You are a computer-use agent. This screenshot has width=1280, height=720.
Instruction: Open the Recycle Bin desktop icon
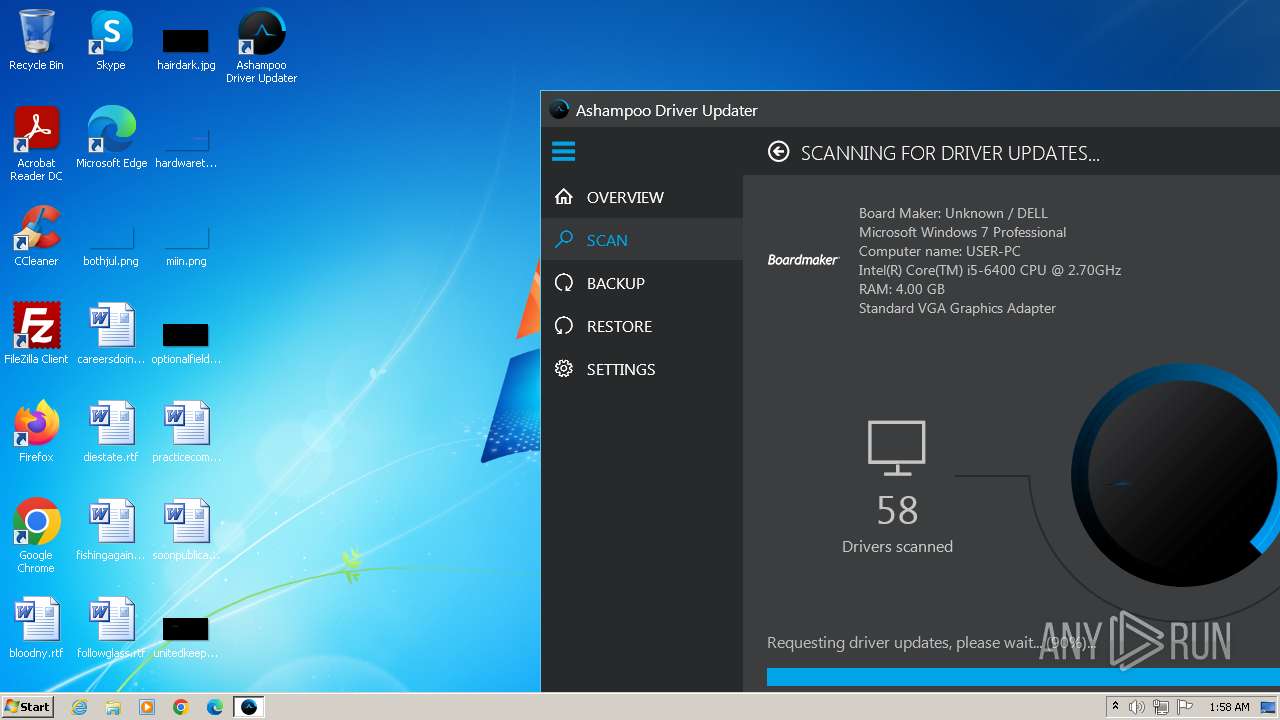pyautogui.click(x=36, y=41)
